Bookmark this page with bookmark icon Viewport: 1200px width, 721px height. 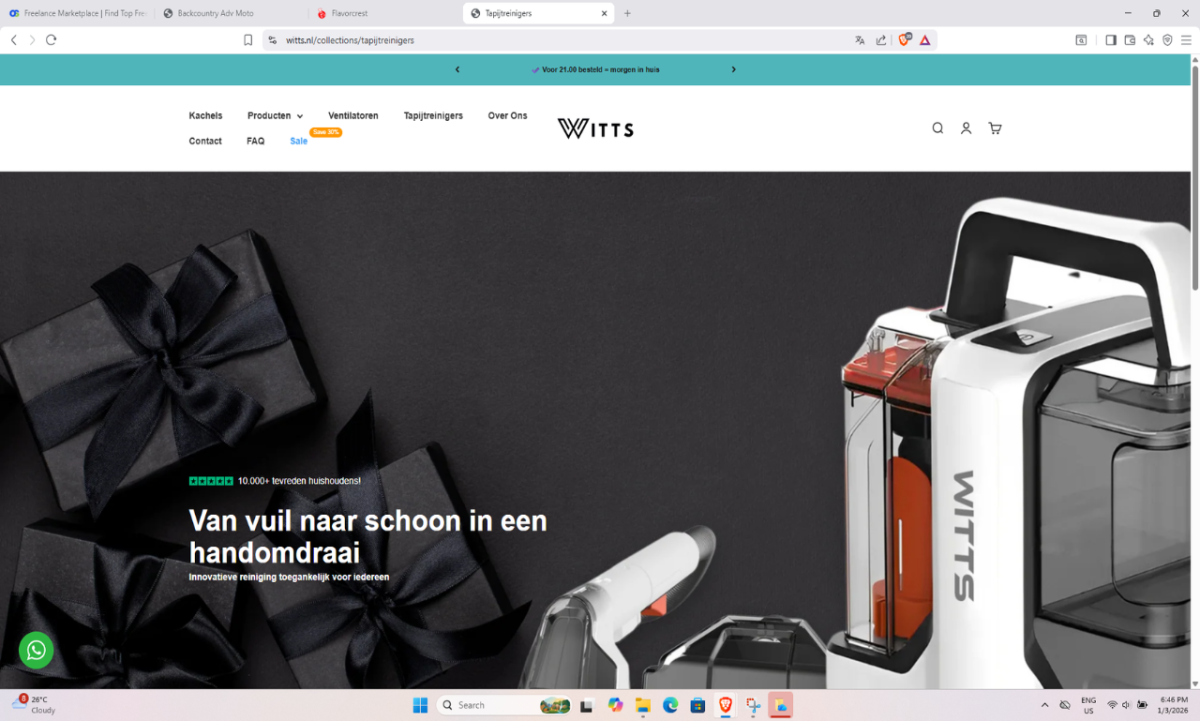click(x=248, y=40)
